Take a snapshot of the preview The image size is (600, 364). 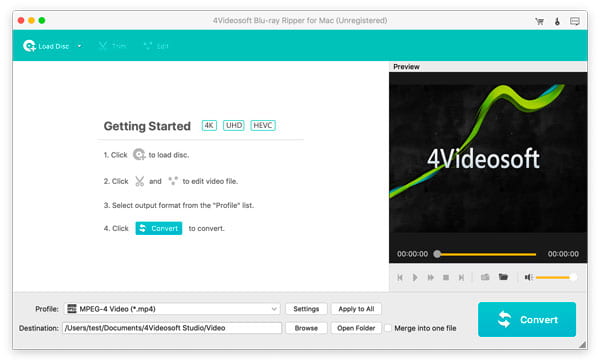click(x=485, y=277)
